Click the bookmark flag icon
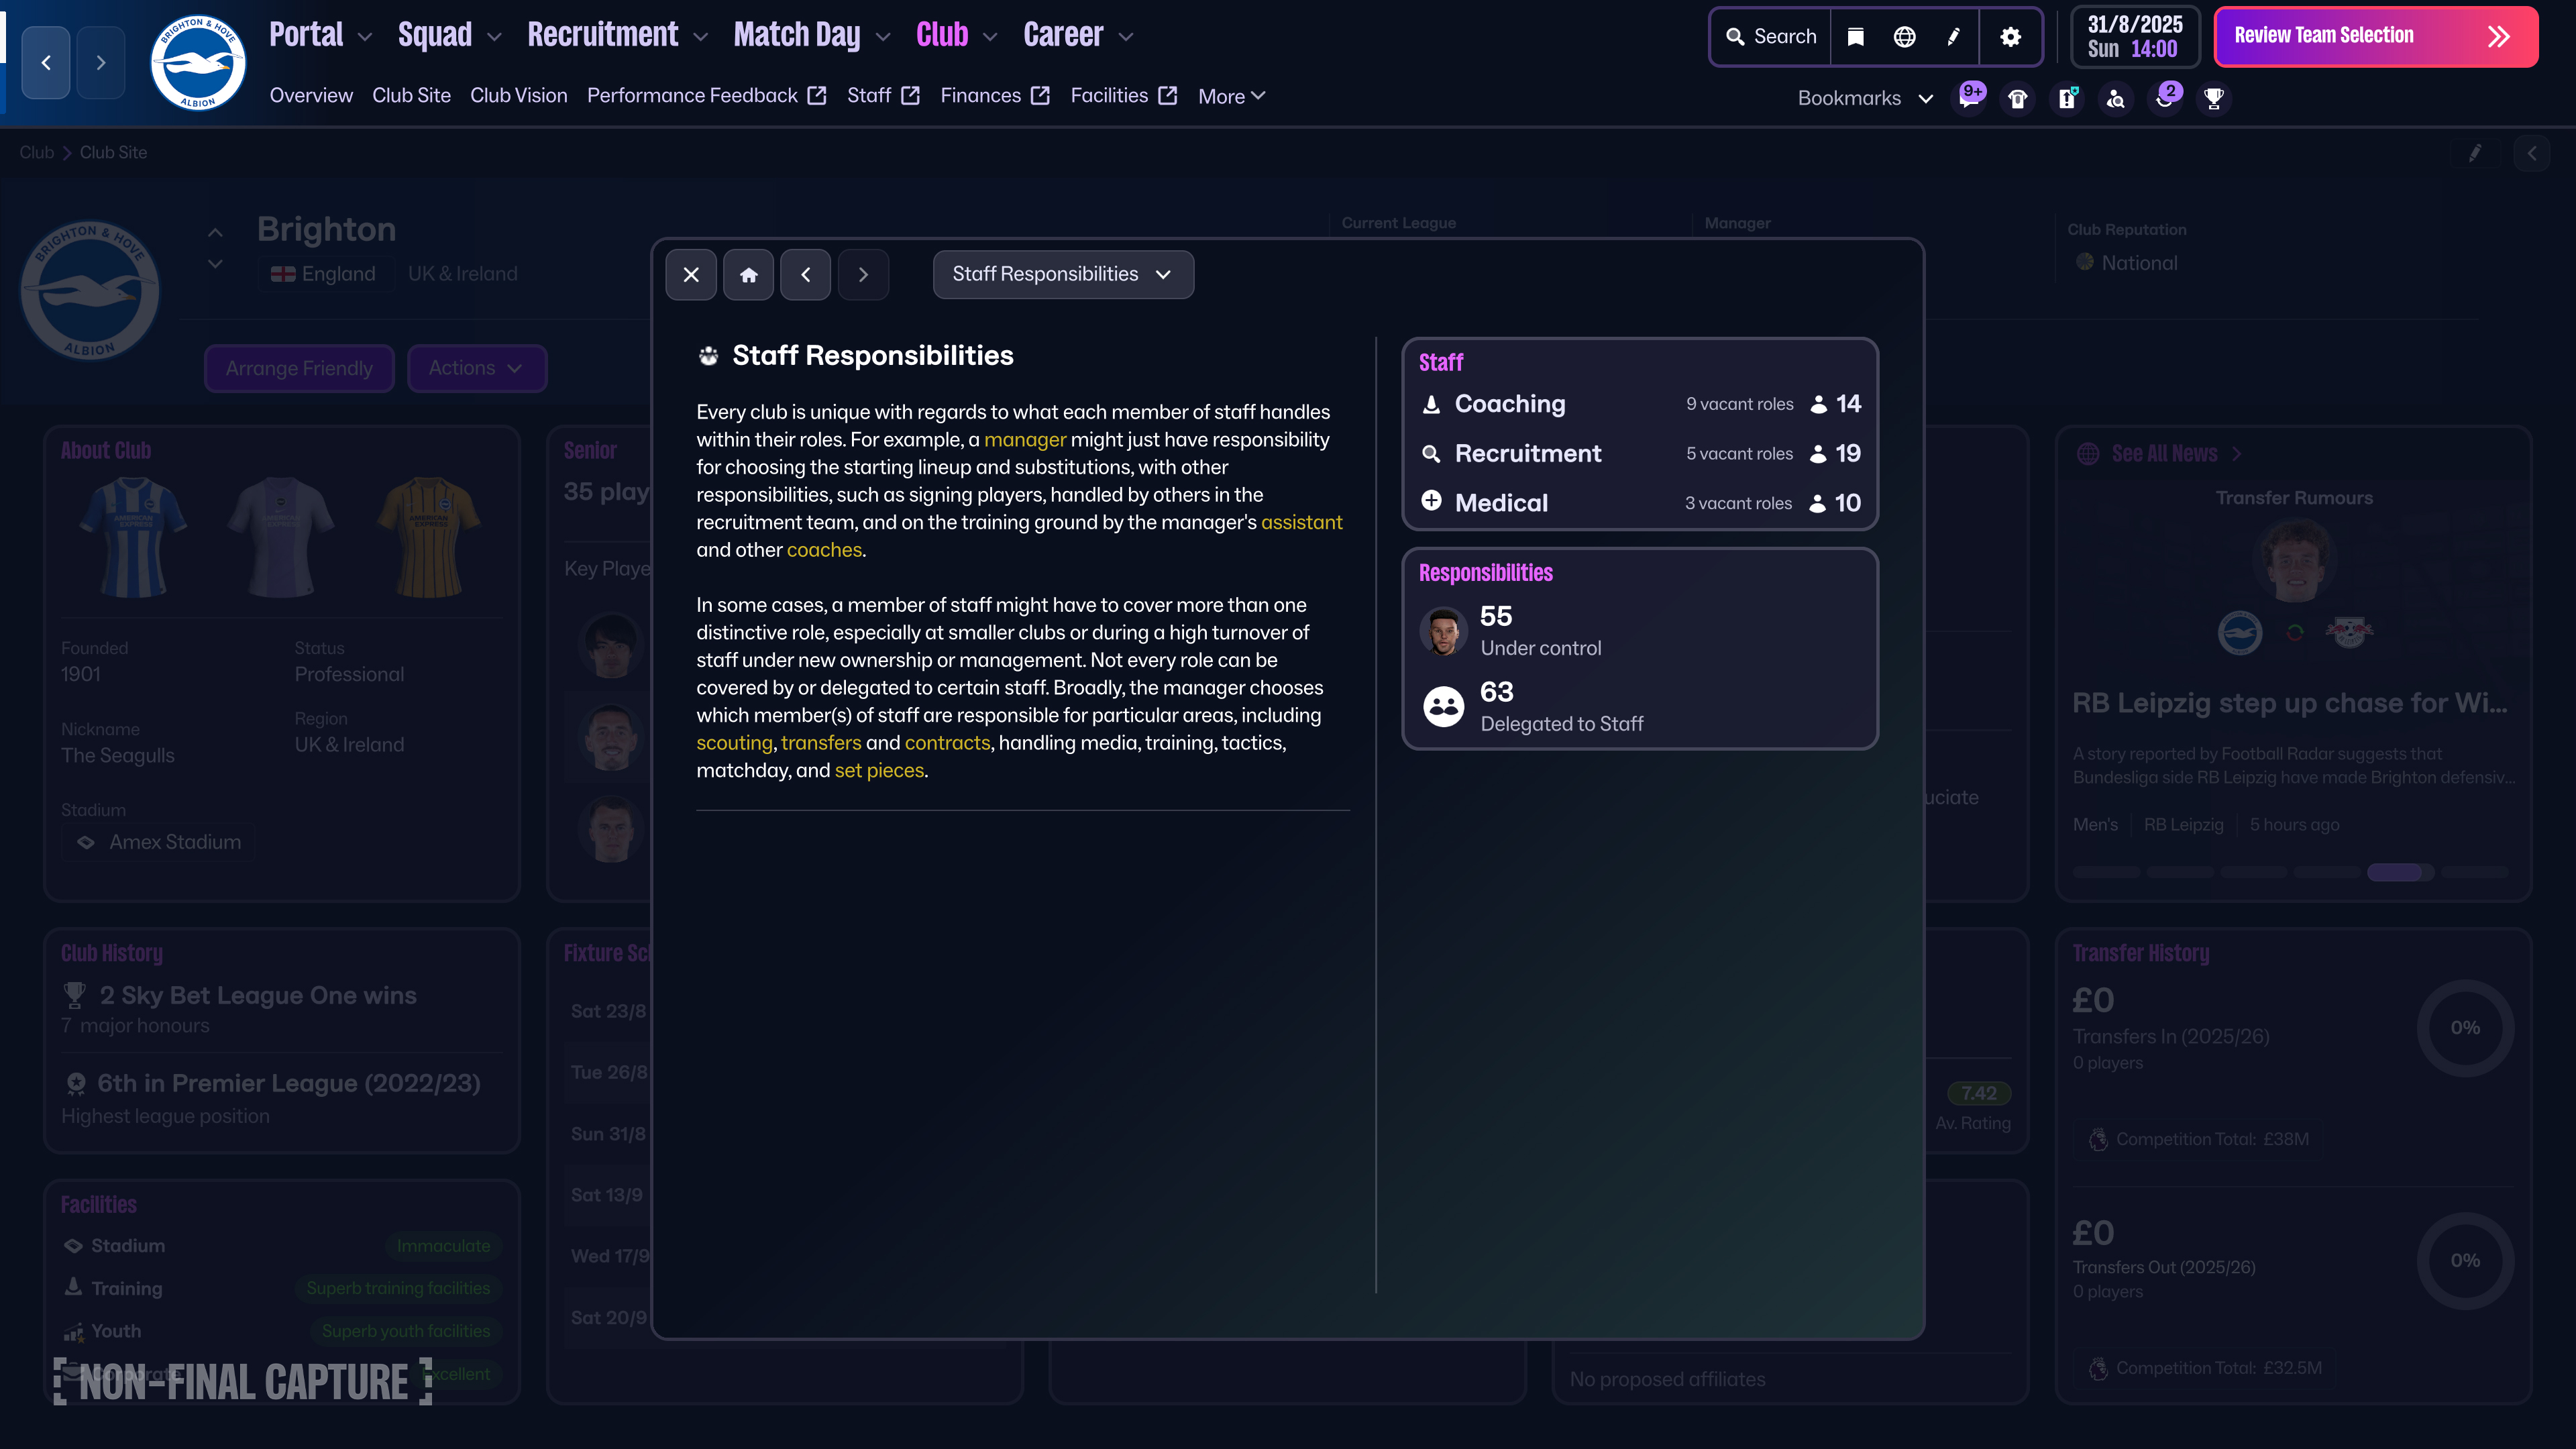Screen dimensions: 2576x1449 point(1855,37)
